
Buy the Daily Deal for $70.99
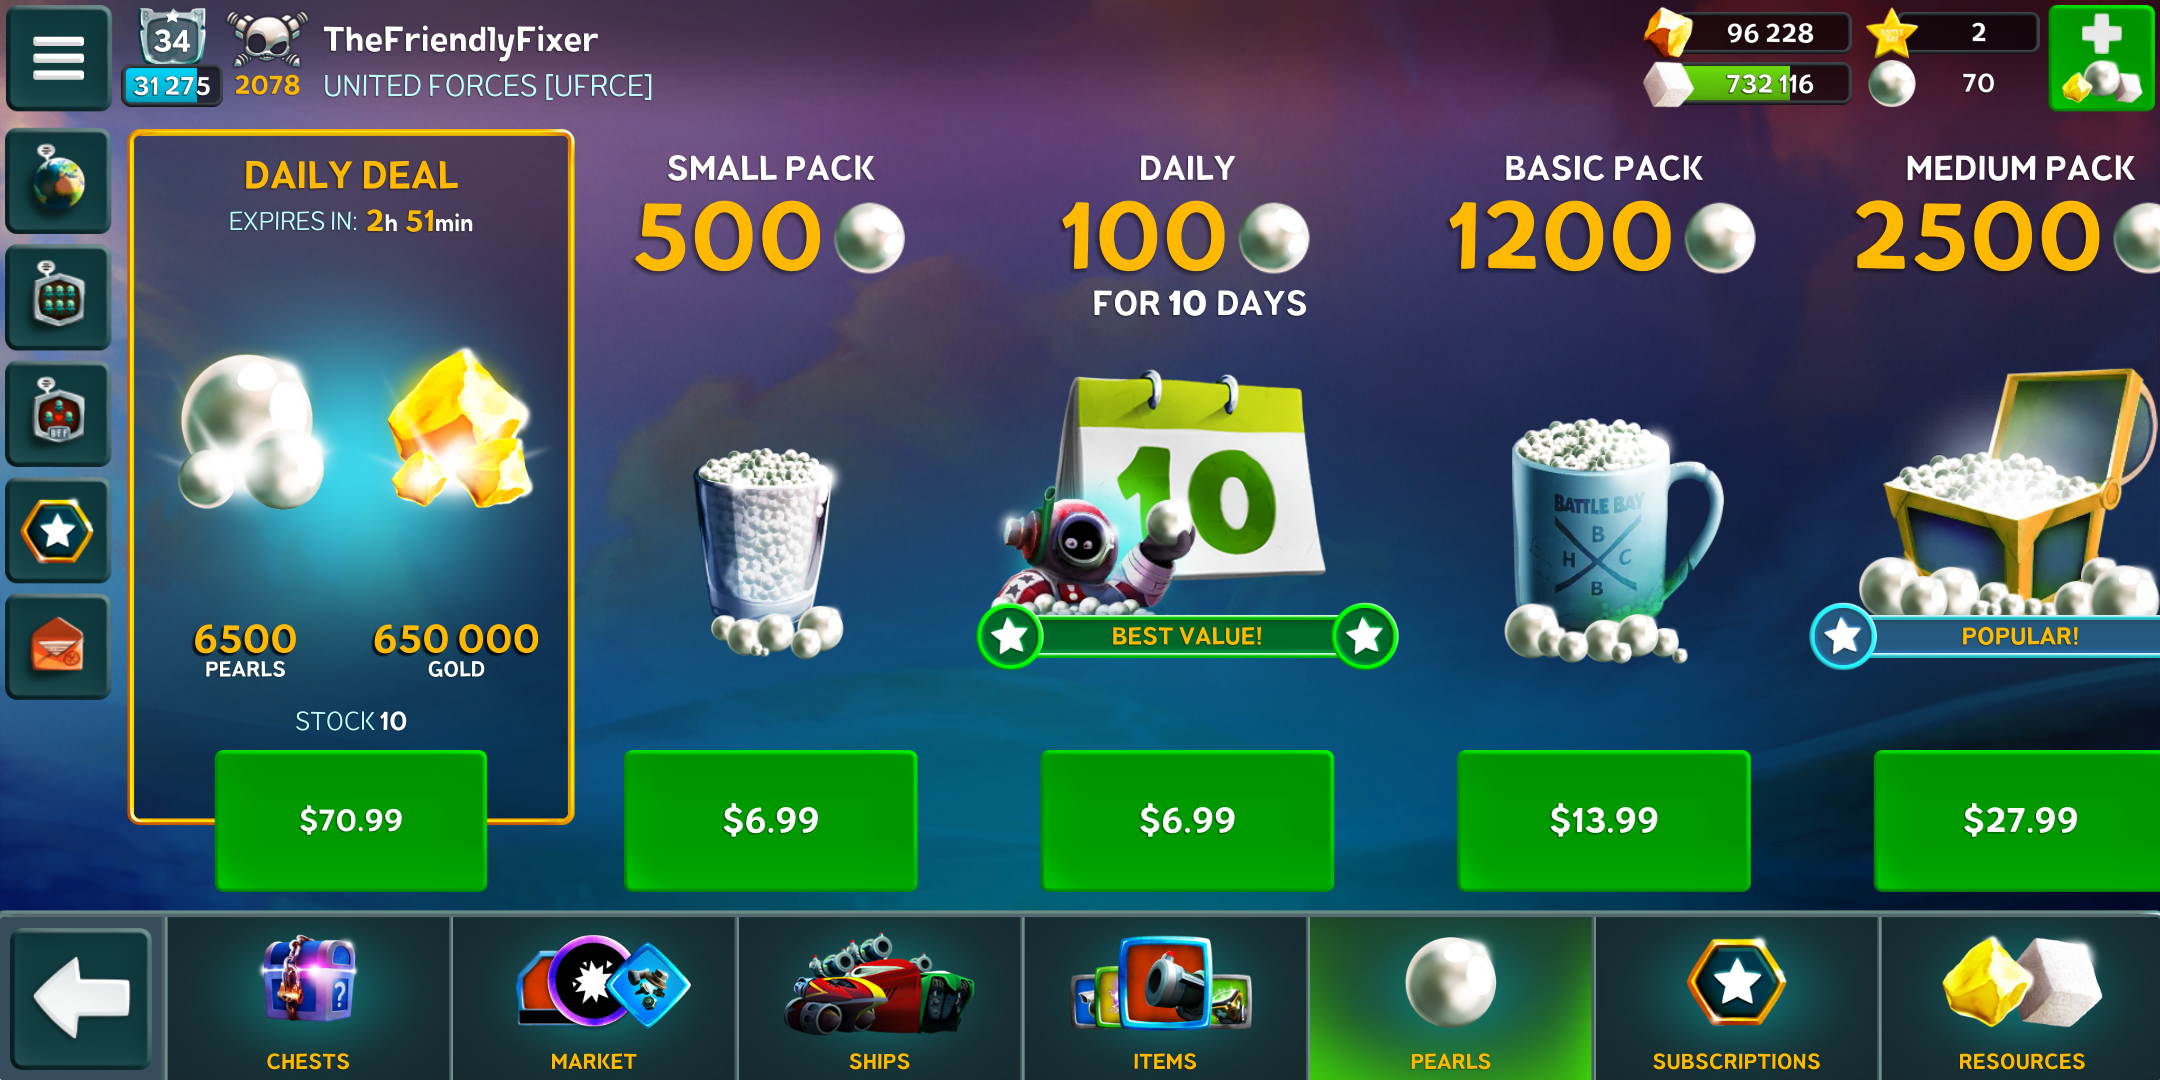(351, 820)
